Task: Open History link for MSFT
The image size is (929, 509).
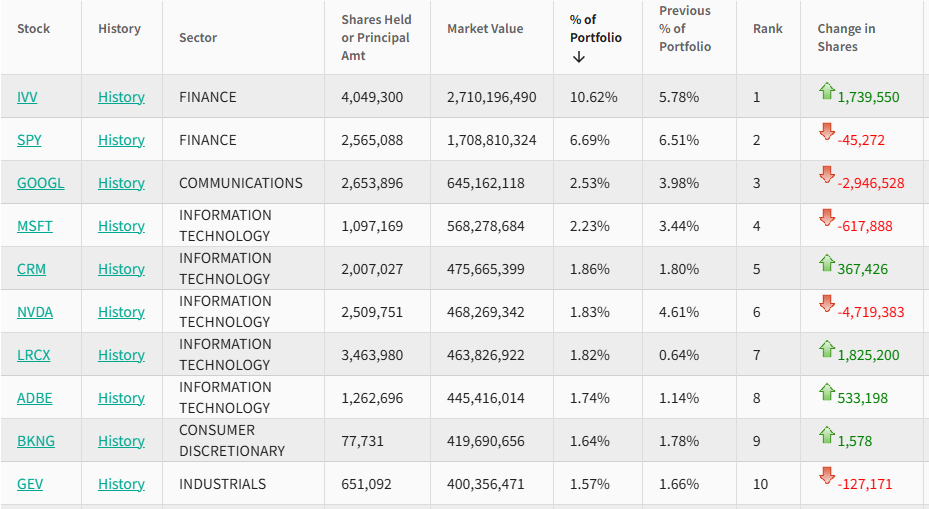Action: point(121,226)
